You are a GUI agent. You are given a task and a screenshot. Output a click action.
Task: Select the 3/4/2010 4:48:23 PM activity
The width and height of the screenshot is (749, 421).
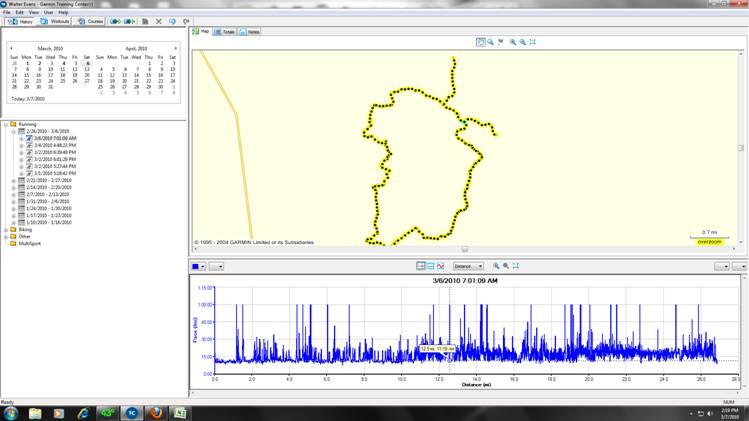[x=55, y=145]
